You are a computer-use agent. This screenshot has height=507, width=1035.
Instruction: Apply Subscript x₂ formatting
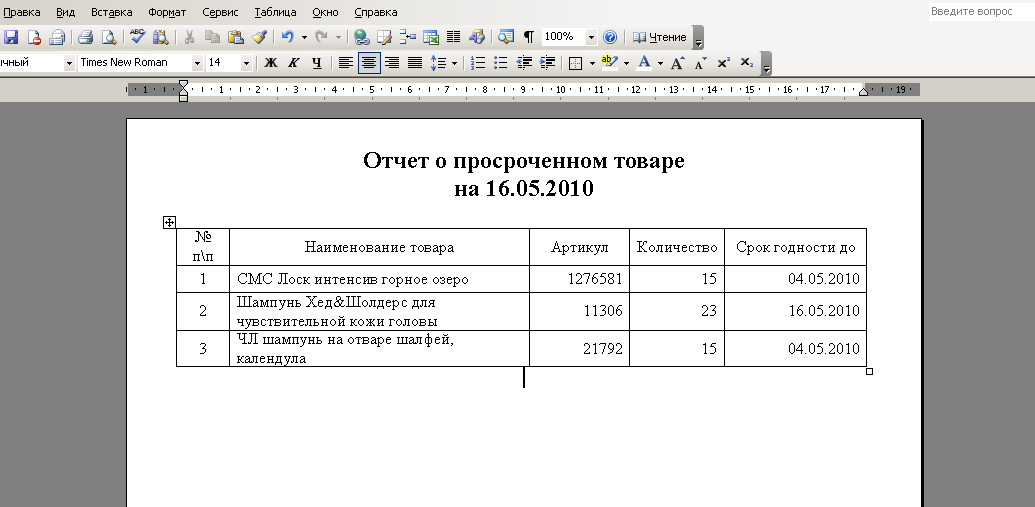coord(747,63)
